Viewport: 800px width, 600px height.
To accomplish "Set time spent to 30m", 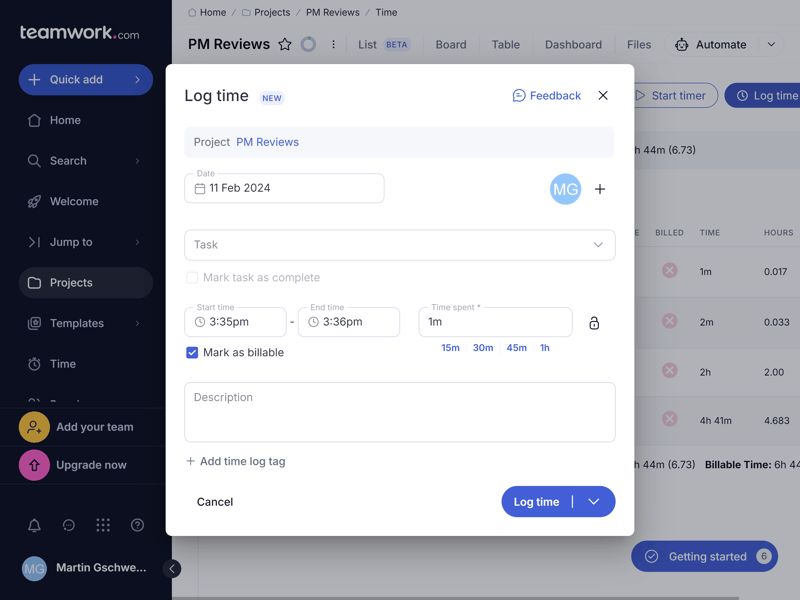I will tap(483, 348).
